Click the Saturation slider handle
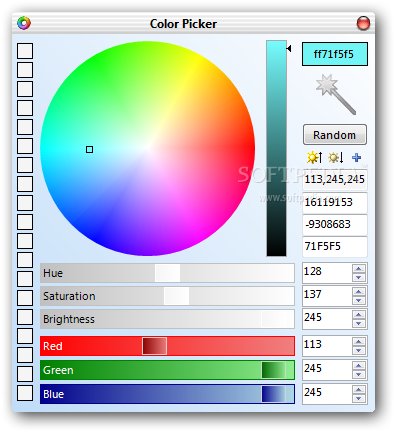 (x=176, y=296)
